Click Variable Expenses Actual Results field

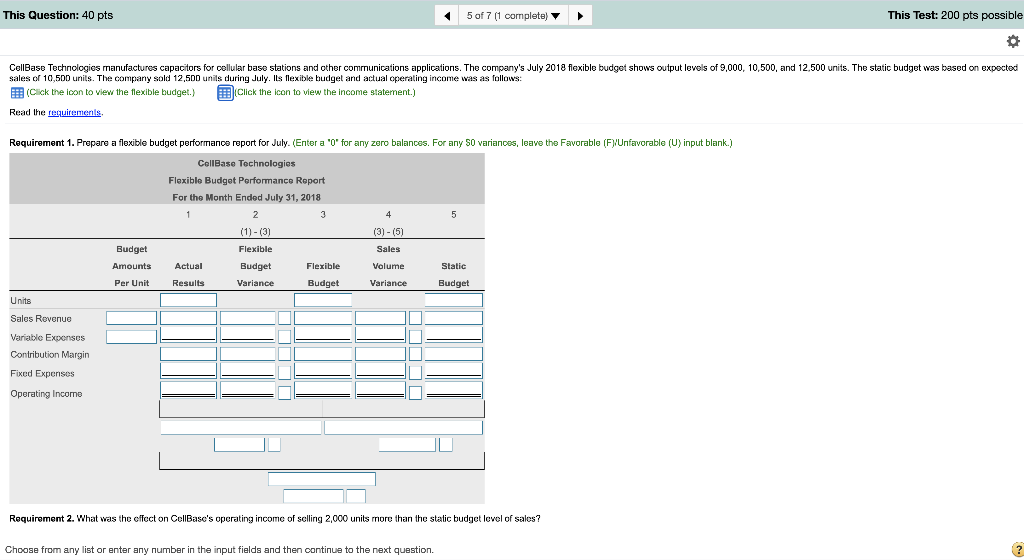coord(188,335)
